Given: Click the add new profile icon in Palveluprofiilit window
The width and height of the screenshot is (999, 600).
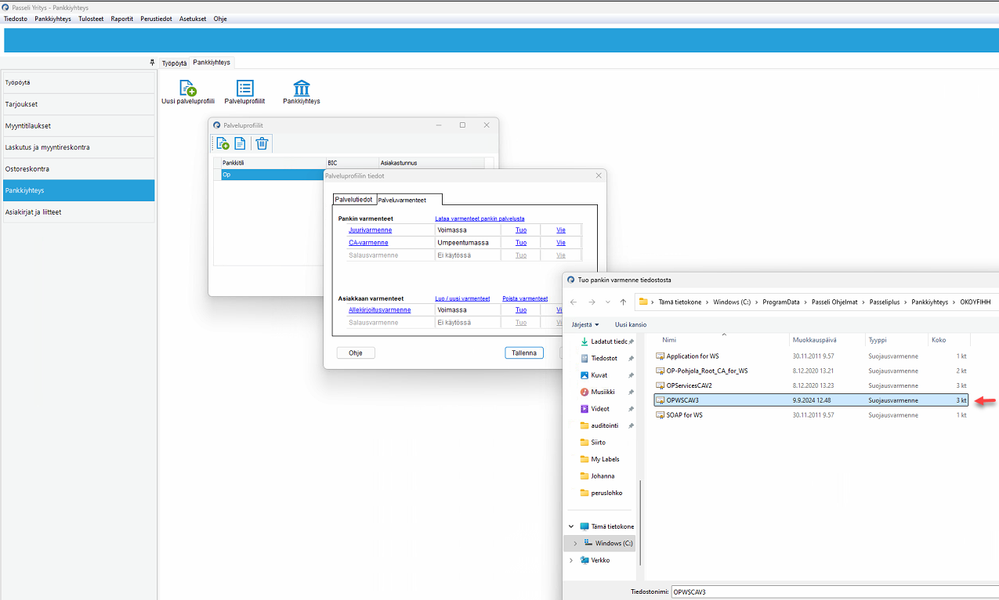Looking at the screenshot, I should [x=222, y=144].
